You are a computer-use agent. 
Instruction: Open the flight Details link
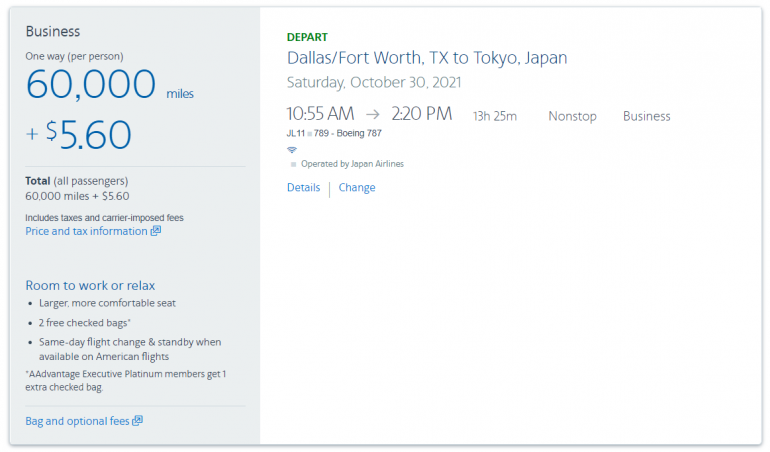pos(303,188)
